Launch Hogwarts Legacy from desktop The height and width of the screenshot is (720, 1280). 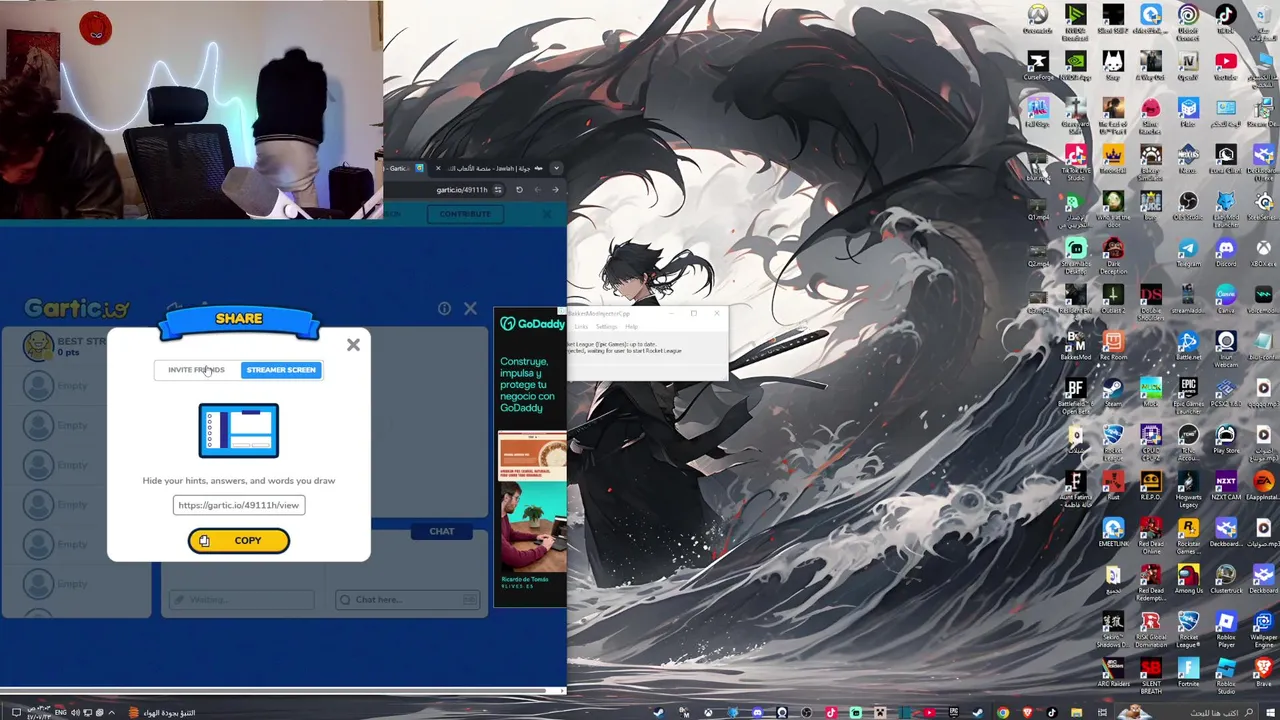pos(1188,488)
